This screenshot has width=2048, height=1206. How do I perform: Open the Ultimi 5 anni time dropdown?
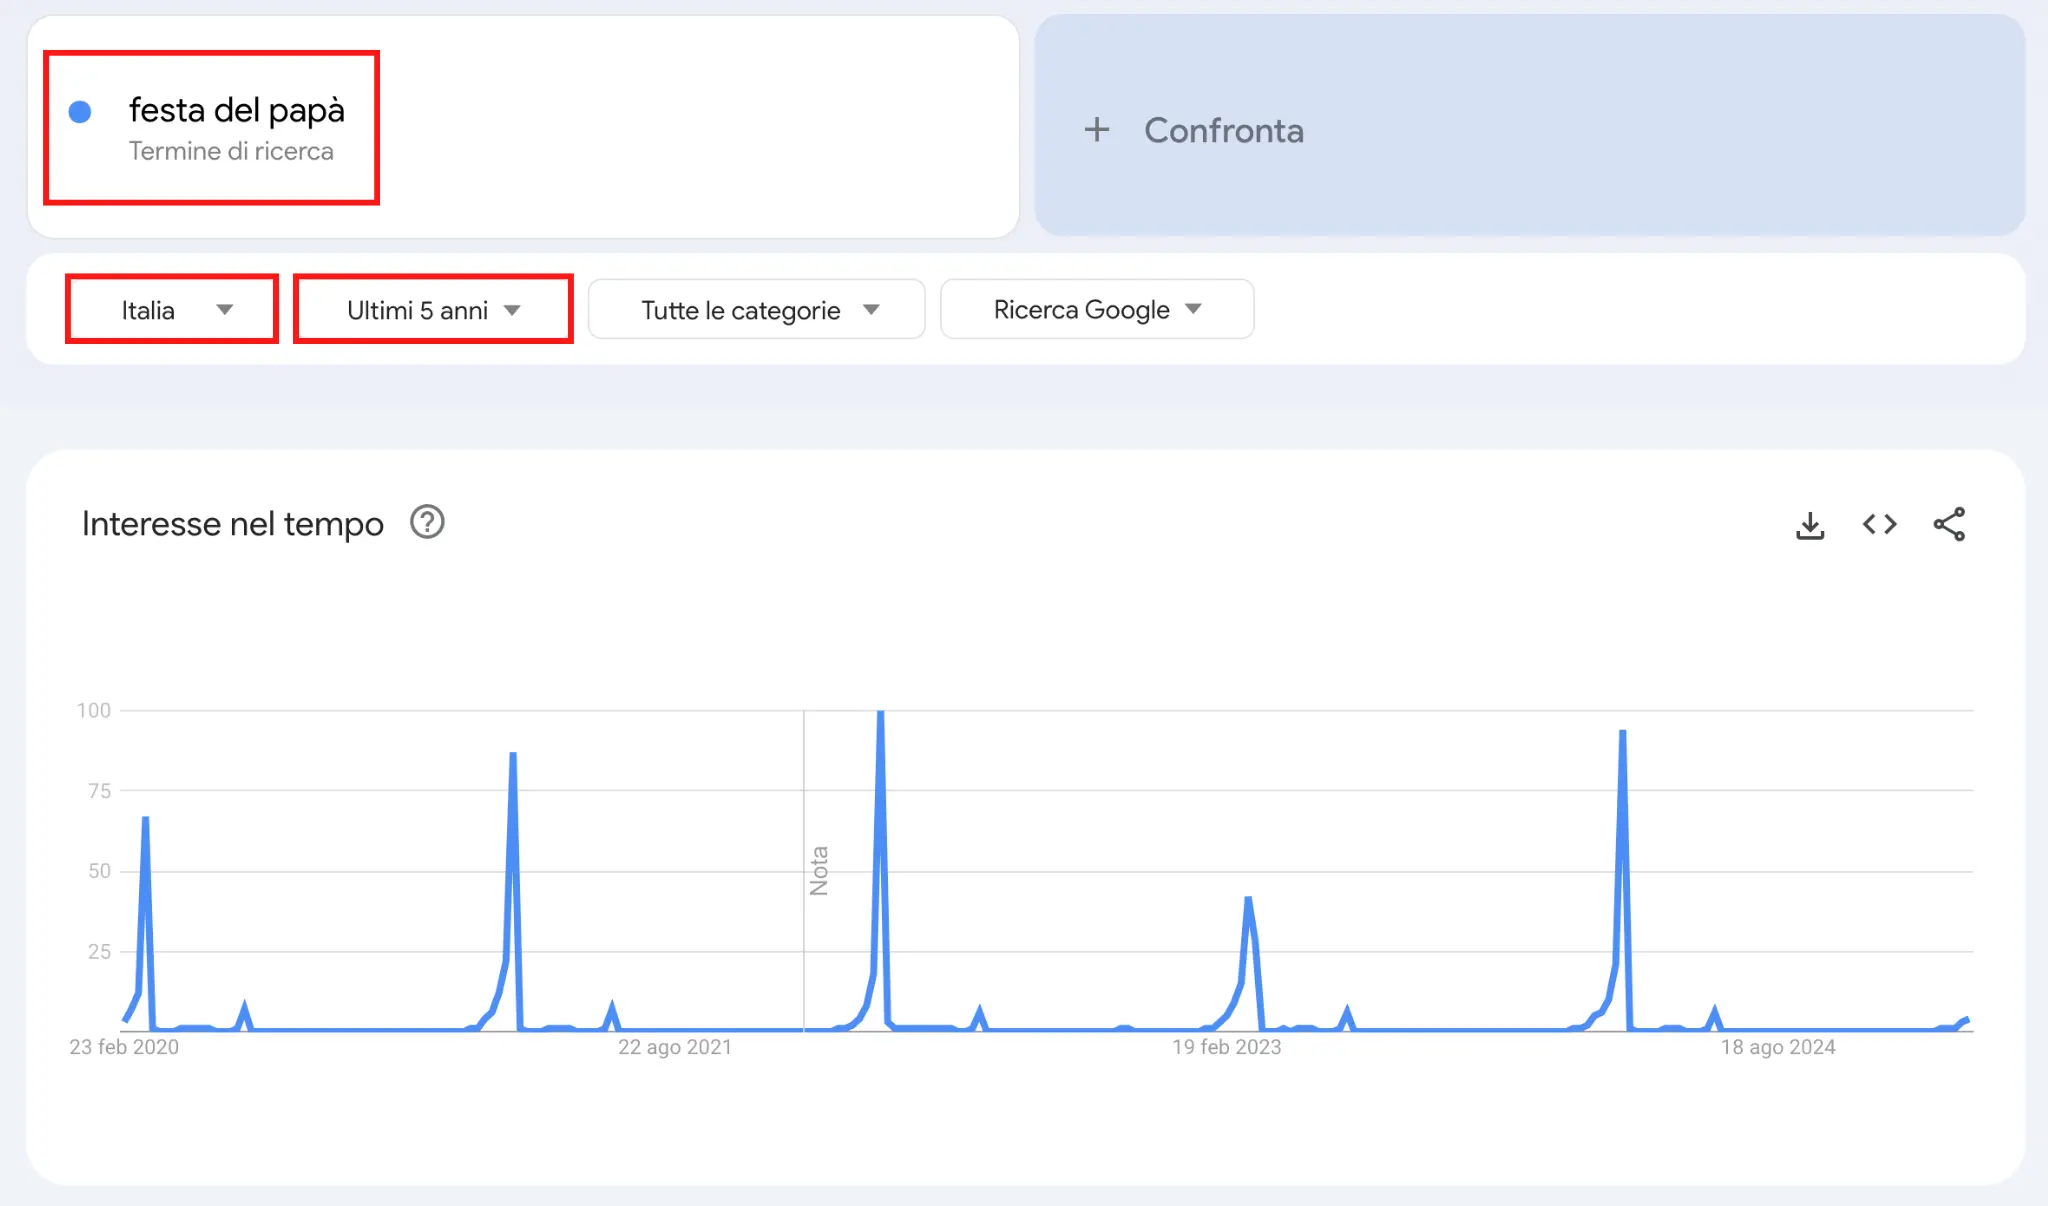tap(433, 310)
